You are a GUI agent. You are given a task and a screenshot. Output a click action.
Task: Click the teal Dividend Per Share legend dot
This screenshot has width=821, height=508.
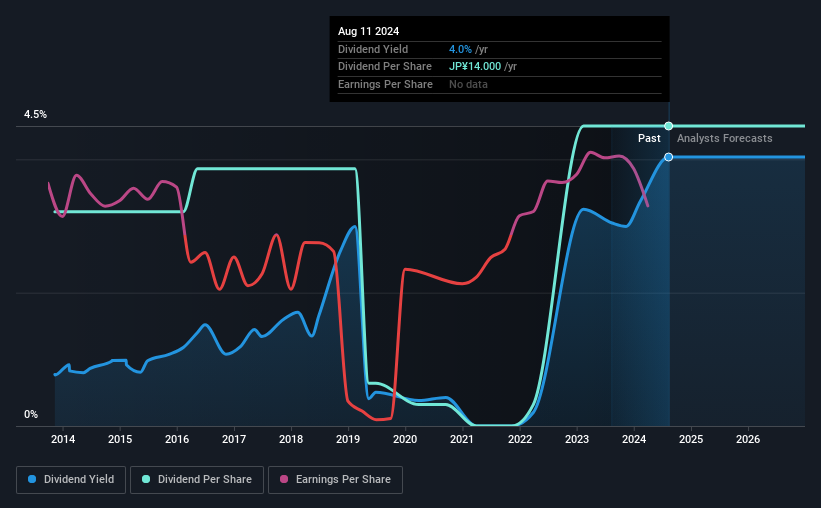tap(146, 479)
